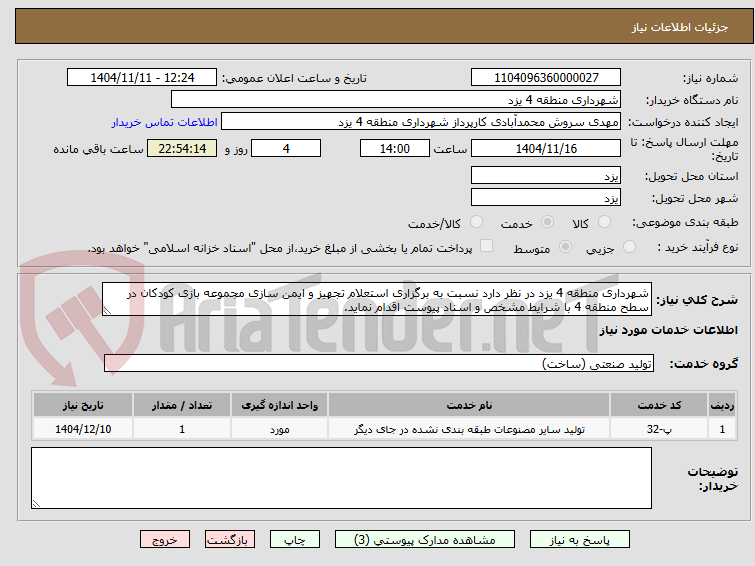
Task: Click the 'تاریخ نیاز' column header
Action: [83, 405]
